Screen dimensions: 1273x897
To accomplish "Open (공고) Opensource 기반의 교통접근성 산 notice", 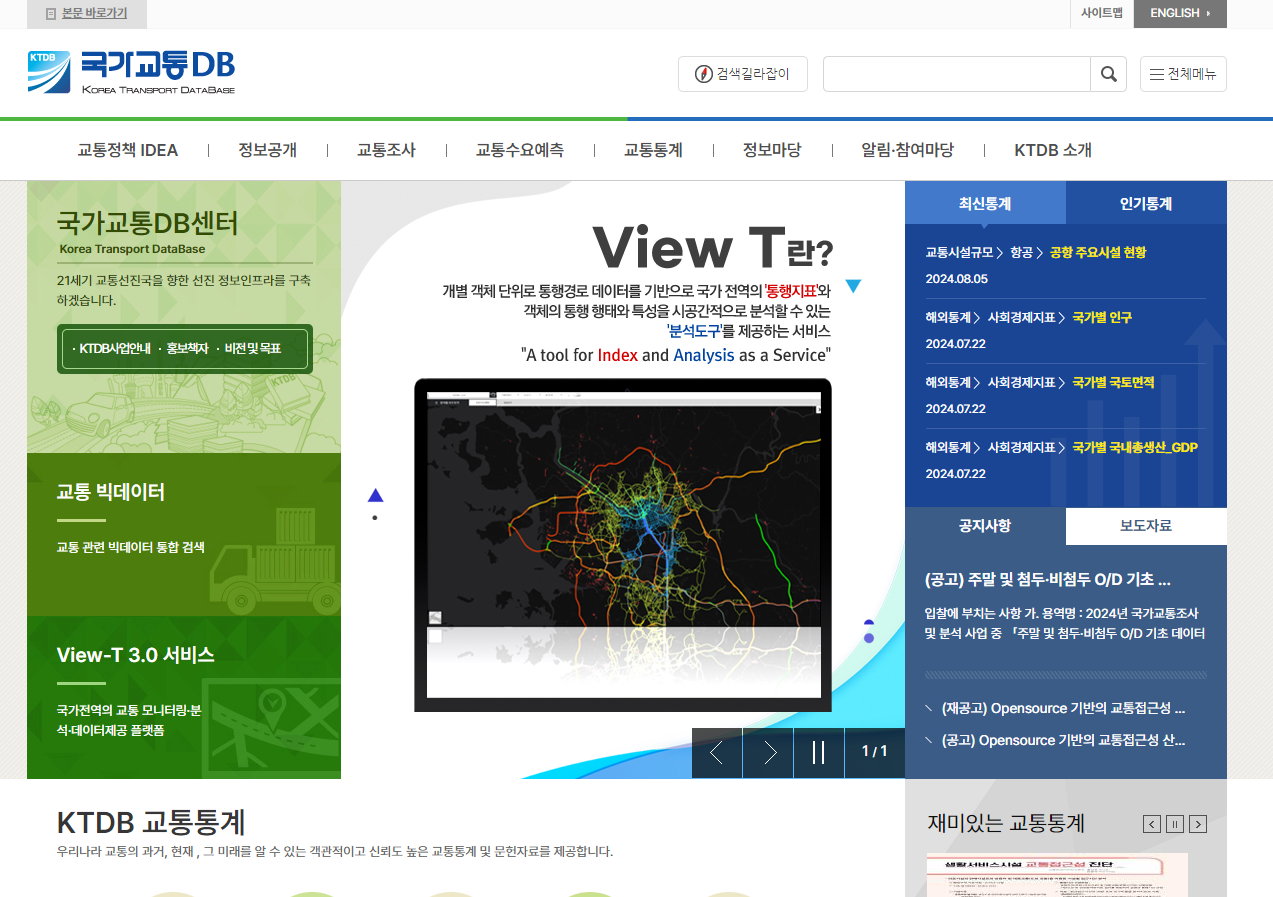I will [x=1062, y=740].
